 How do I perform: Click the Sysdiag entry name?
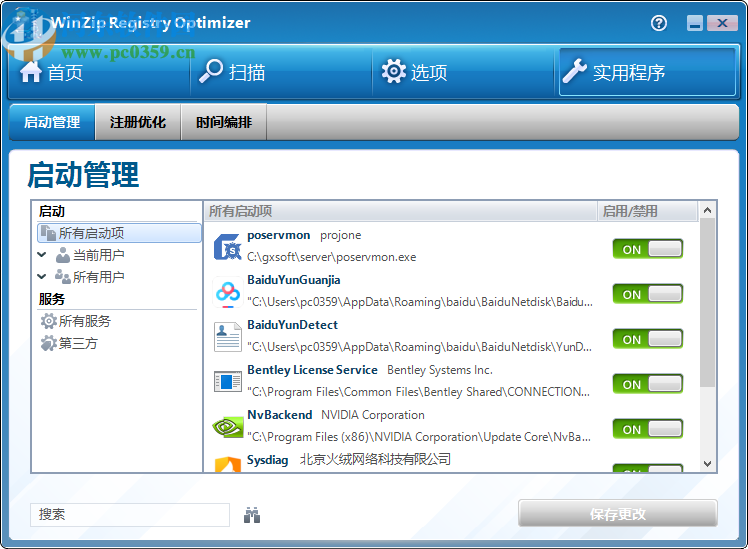tap(268, 460)
